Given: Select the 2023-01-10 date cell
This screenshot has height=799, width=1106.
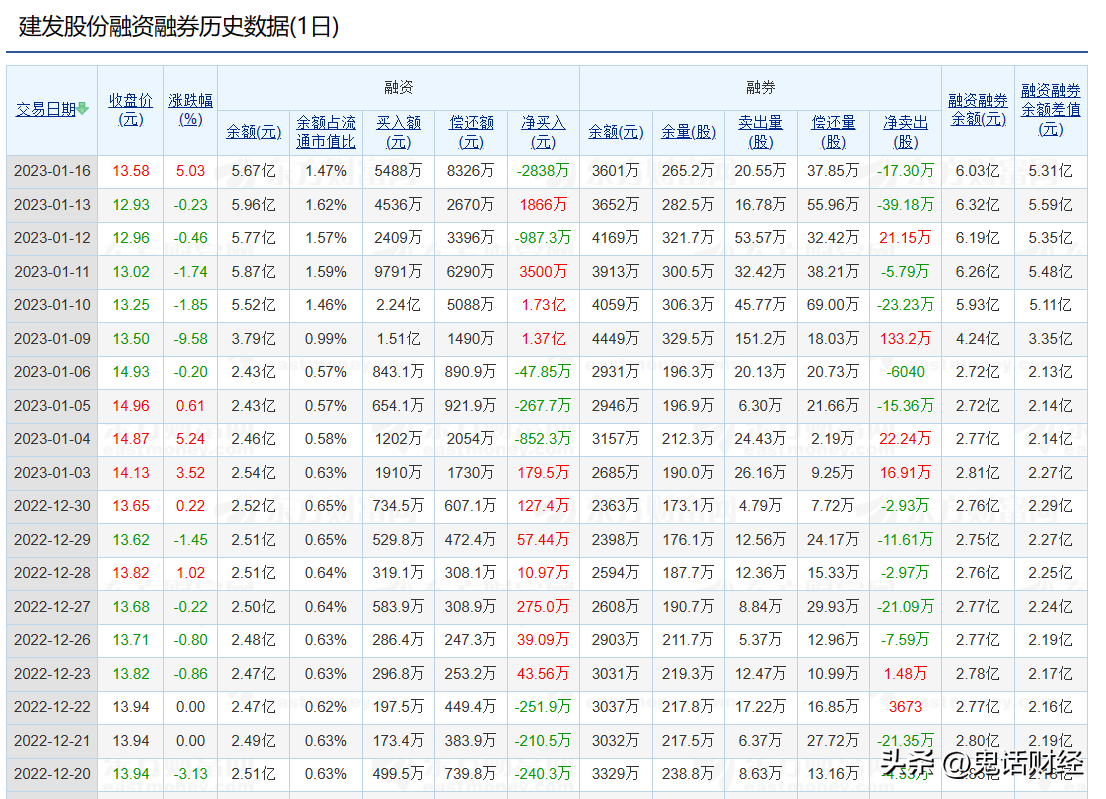Looking at the screenshot, I should point(52,305).
